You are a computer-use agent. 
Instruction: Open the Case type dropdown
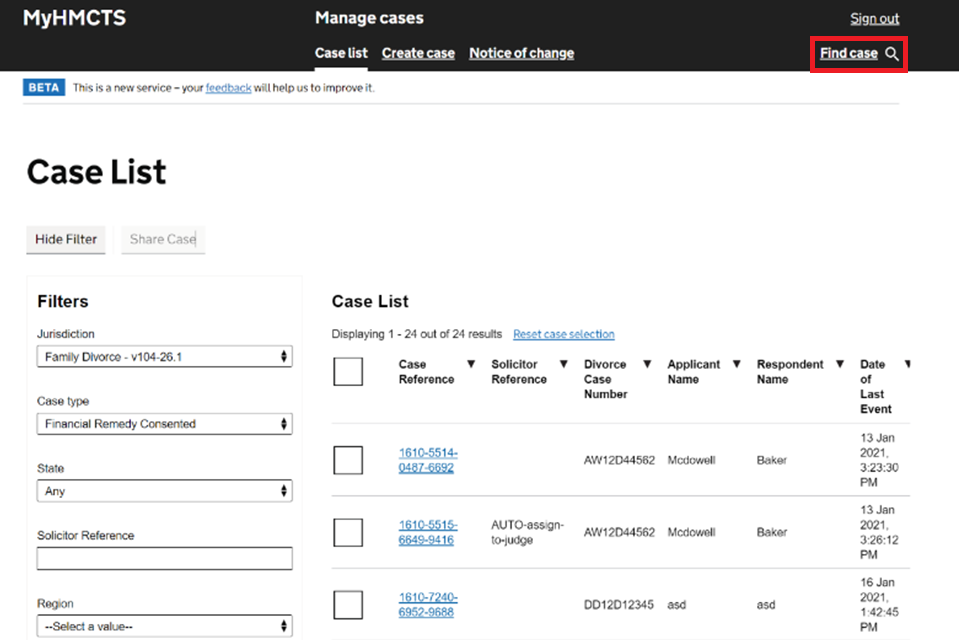point(164,424)
